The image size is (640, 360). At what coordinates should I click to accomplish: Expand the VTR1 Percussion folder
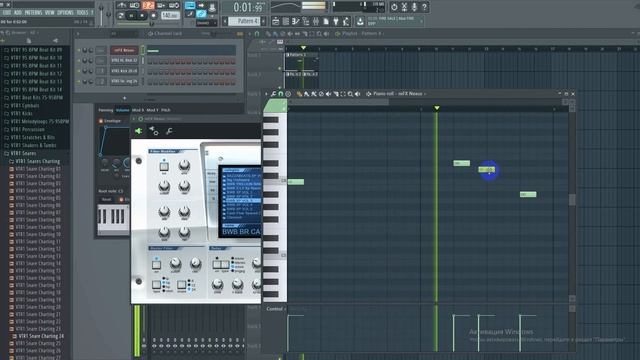click(27, 129)
